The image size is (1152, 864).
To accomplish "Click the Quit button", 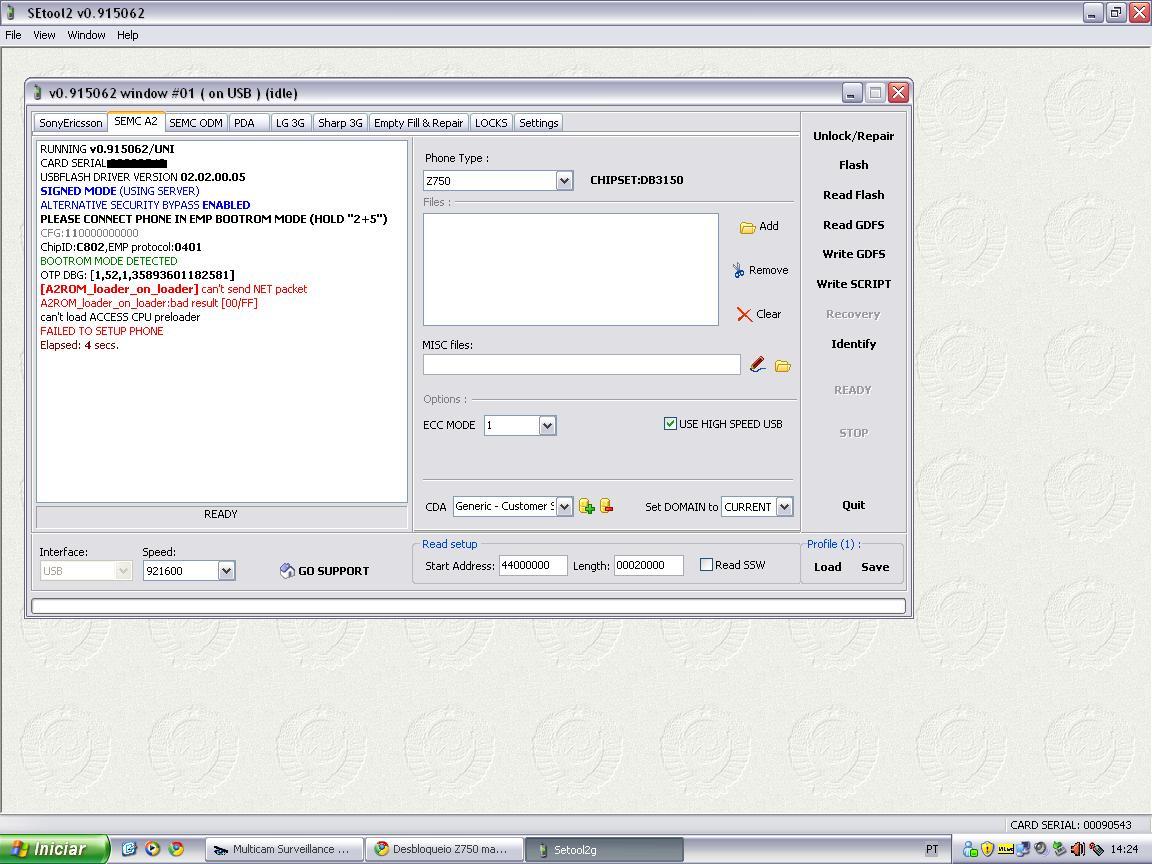I will (x=853, y=505).
